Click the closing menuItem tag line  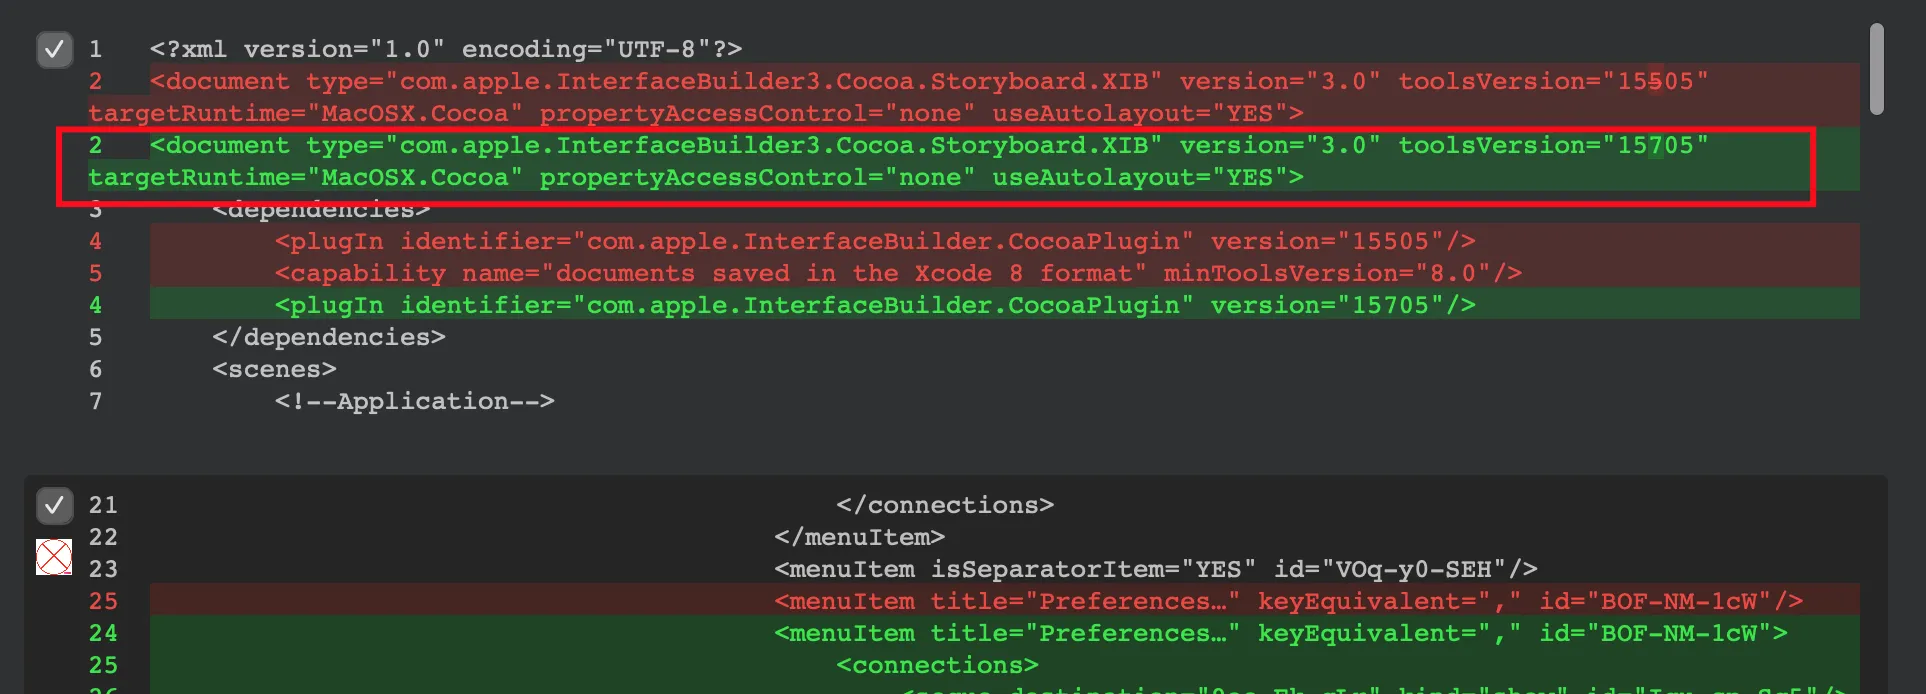pos(859,538)
